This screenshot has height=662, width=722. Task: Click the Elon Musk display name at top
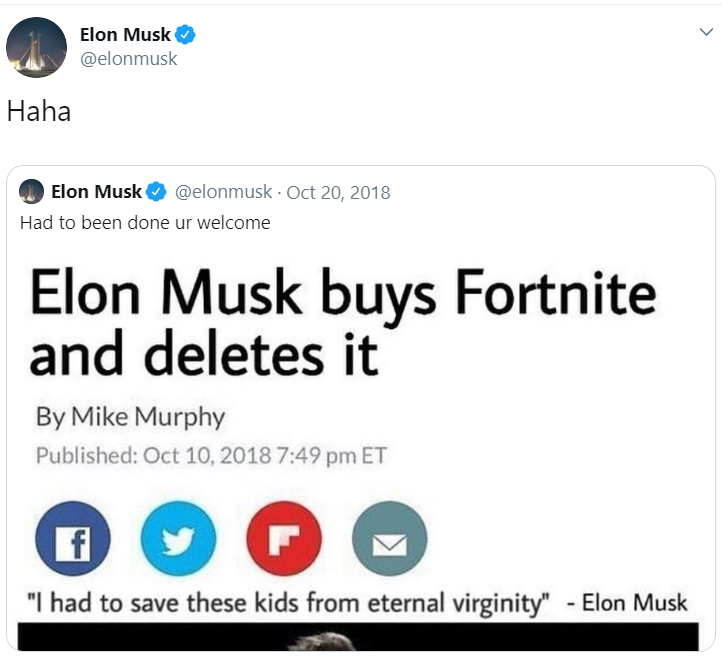click(125, 35)
